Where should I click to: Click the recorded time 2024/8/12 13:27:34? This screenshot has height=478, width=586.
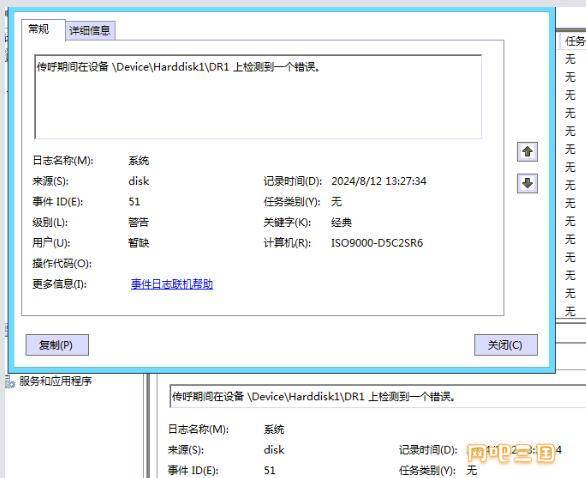click(379, 181)
